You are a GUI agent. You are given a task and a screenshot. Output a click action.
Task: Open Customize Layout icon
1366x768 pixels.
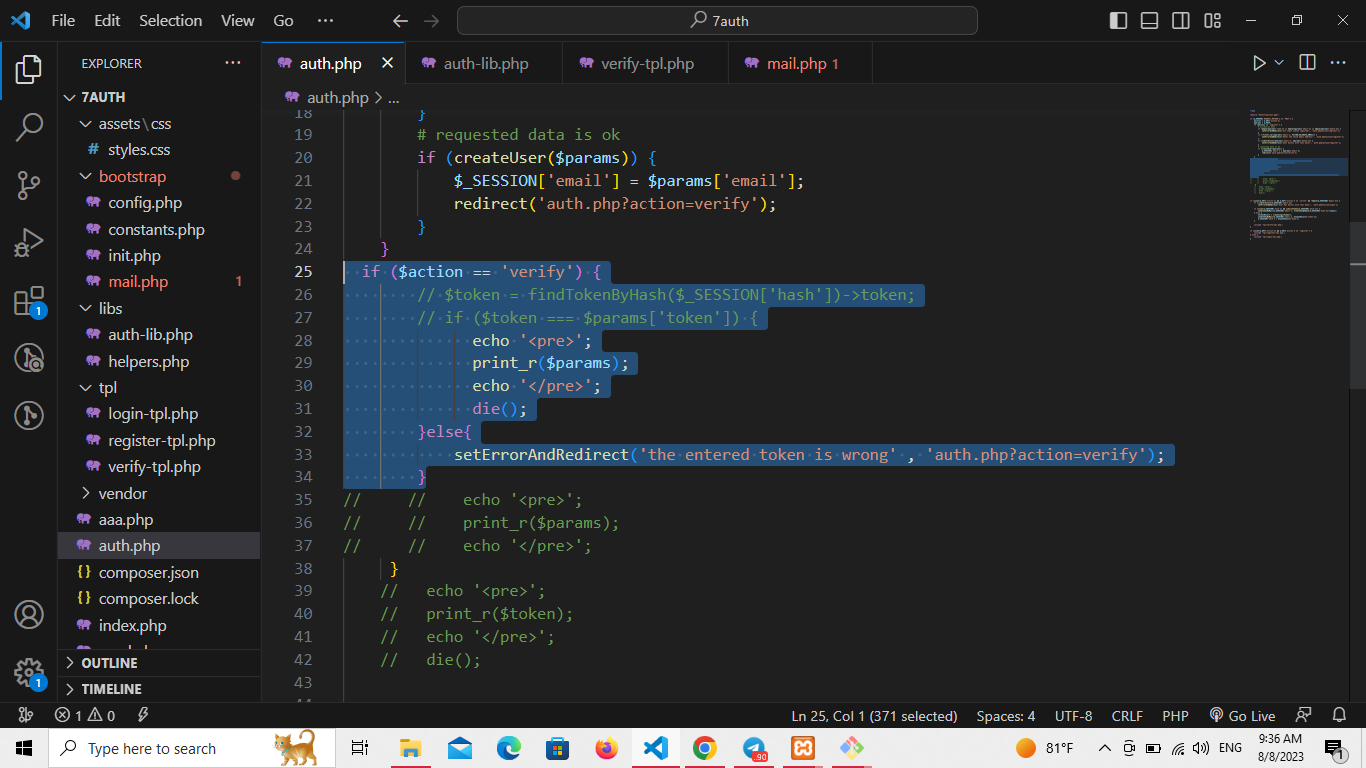[x=1213, y=20]
